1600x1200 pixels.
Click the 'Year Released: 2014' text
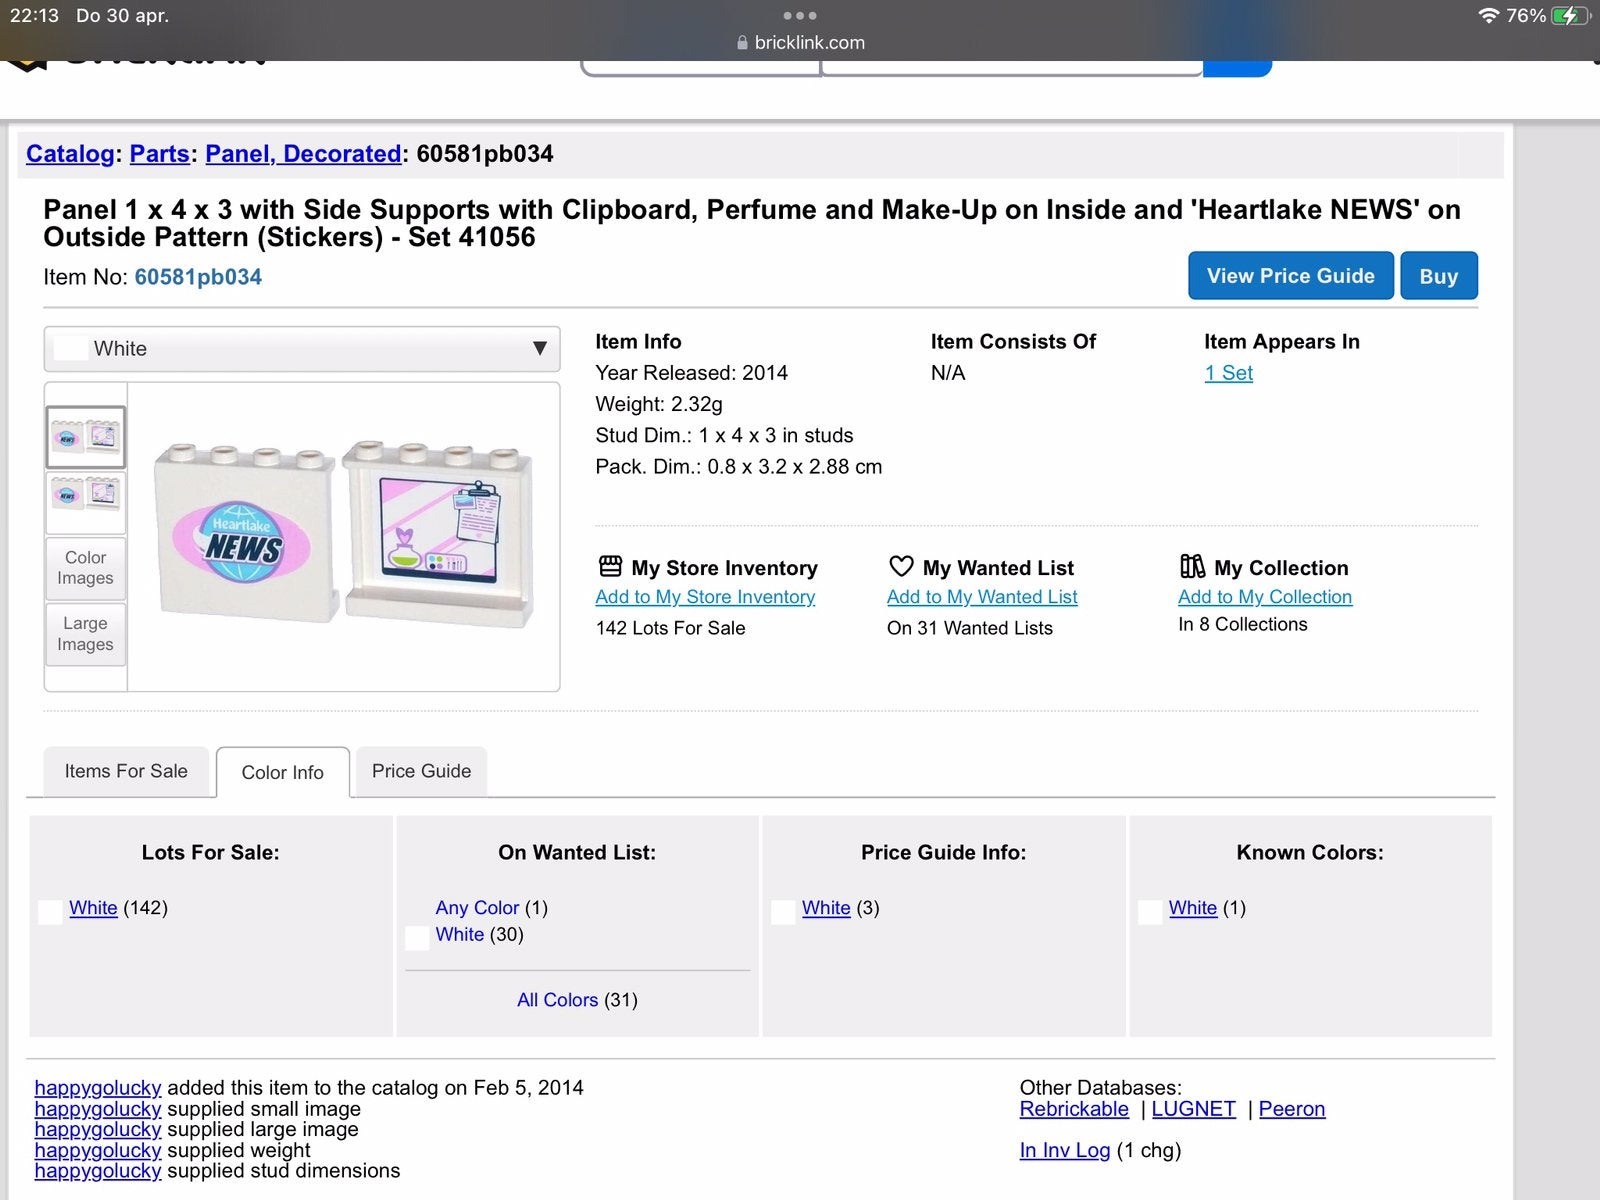(x=692, y=373)
